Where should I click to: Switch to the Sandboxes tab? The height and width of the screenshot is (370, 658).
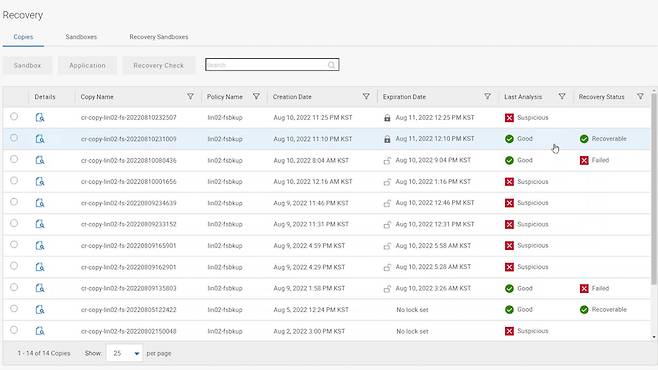tap(81, 37)
